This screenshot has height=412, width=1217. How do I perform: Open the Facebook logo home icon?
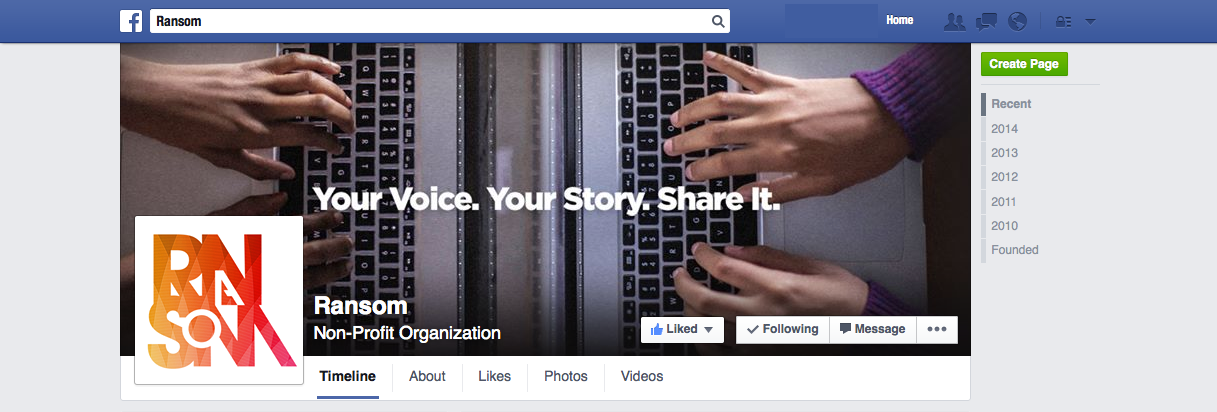point(130,21)
